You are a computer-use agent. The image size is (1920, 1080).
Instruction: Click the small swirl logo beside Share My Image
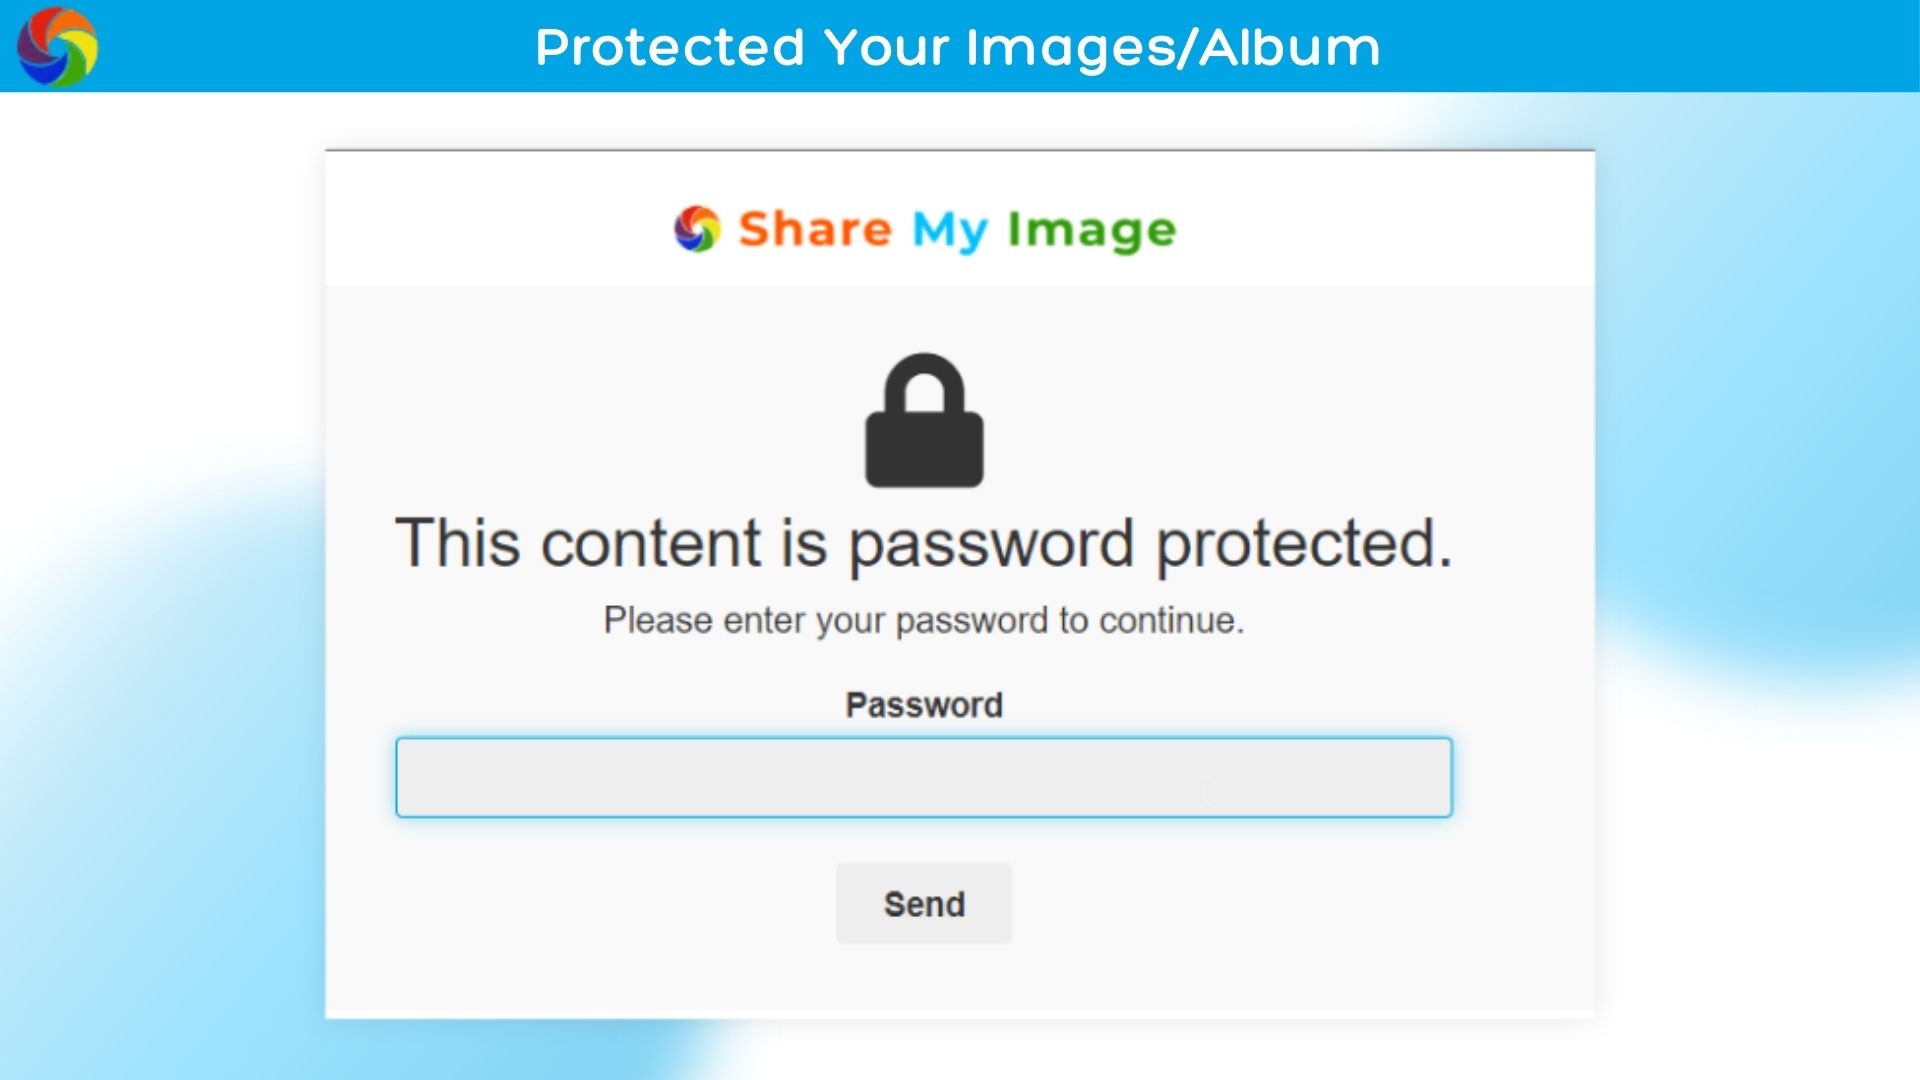697,229
